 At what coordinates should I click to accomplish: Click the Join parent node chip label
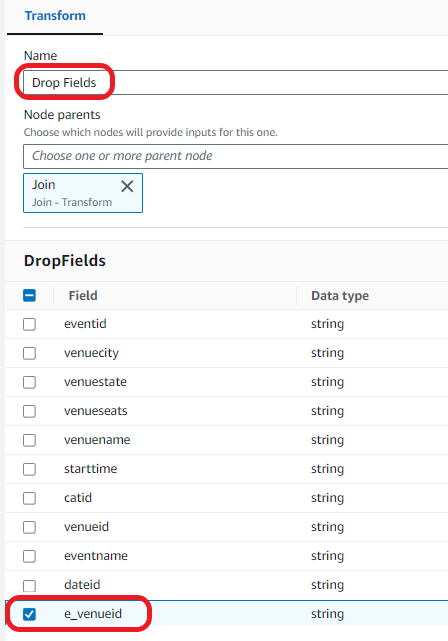tap(44, 185)
